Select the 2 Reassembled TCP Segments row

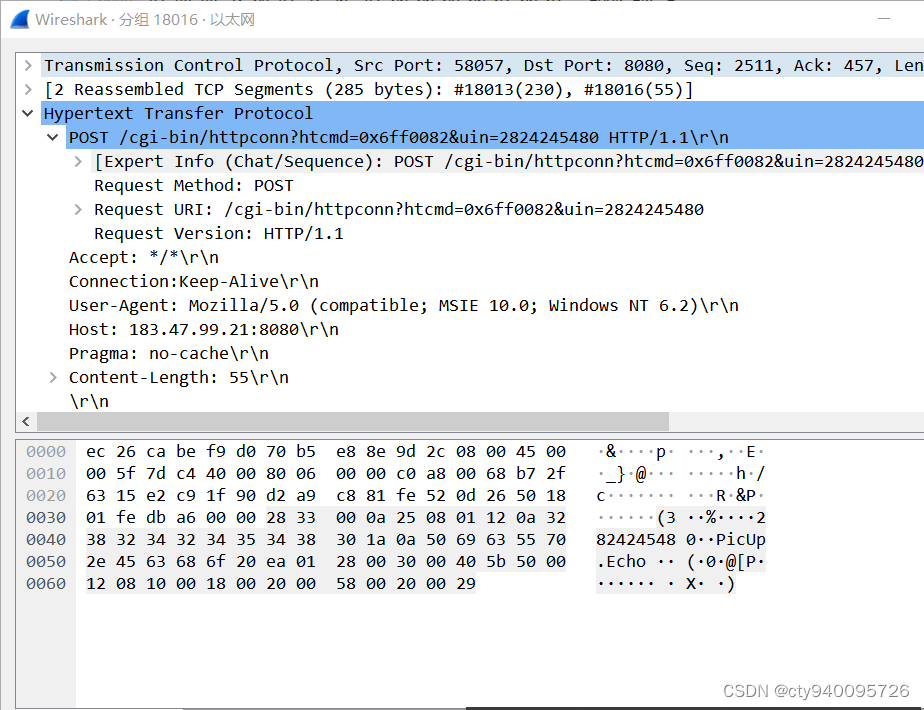pos(368,90)
